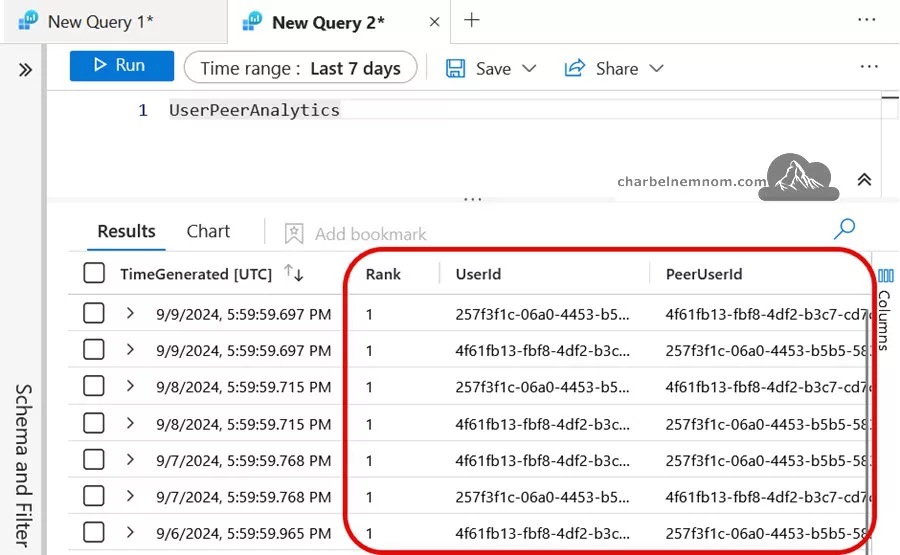Viewport: 900px width, 555px height.
Task: Expand the second 9/7/2024 row details
Action: pos(130,496)
